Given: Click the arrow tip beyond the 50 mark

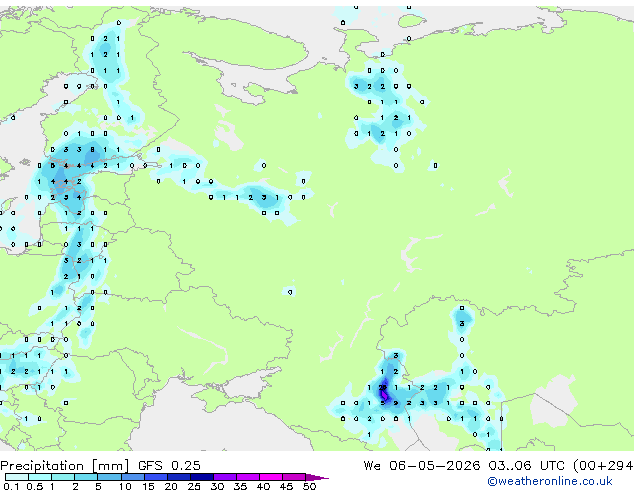Looking at the screenshot, I should point(317,477).
